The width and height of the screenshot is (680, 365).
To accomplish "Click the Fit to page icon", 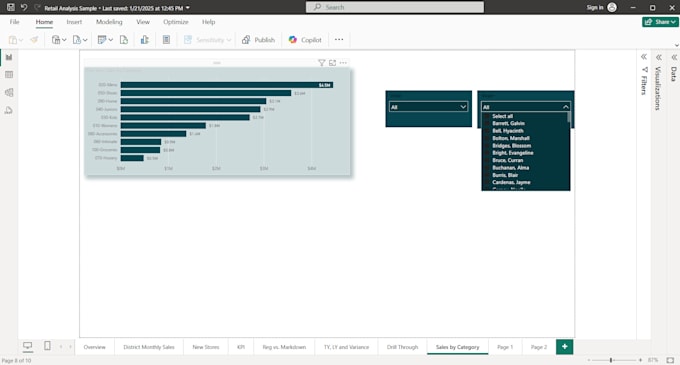I will (670, 360).
